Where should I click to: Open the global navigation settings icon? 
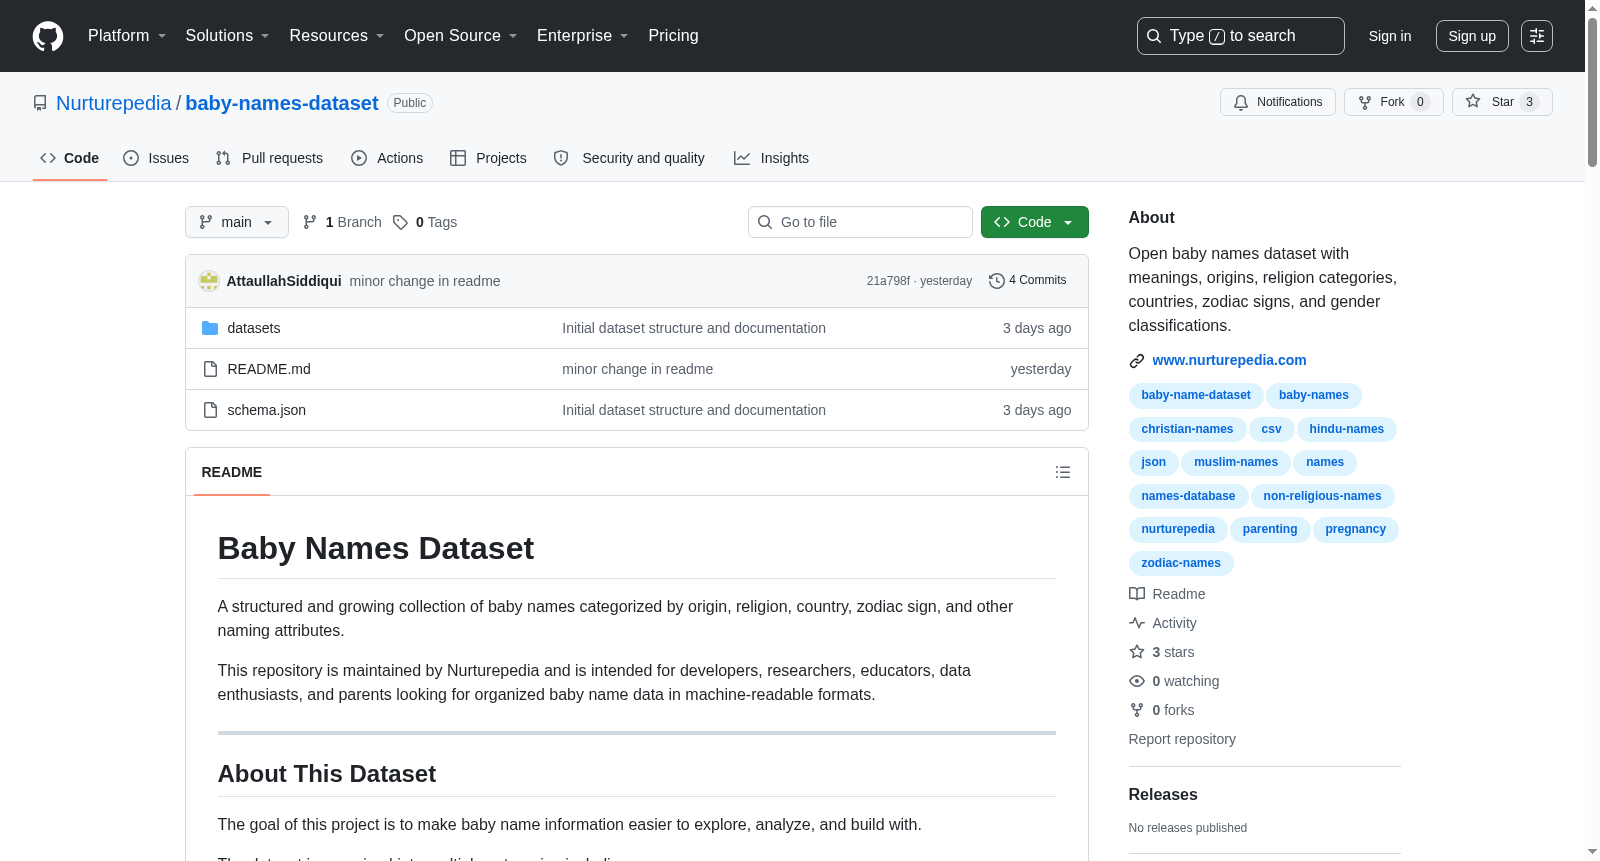[x=1537, y=36]
